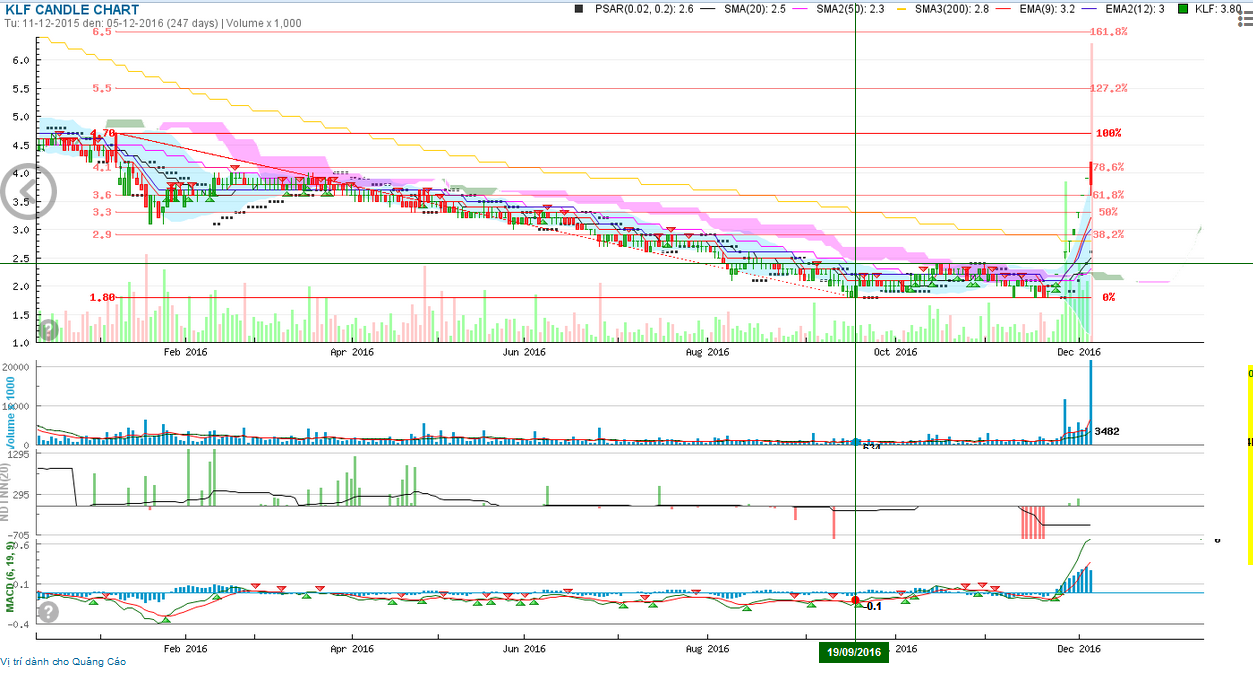The width and height of the screenshot is (1253, 674).
Task: Click the 0% Fibonacci level label
Action: 1108,297
